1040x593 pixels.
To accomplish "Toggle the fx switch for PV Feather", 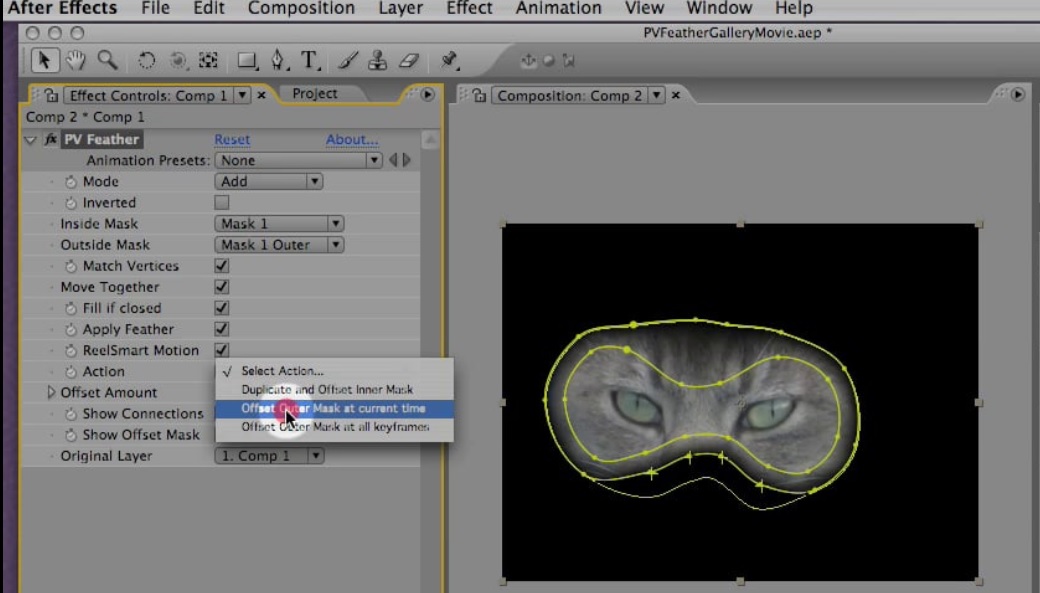I will [x=50, y=139].
